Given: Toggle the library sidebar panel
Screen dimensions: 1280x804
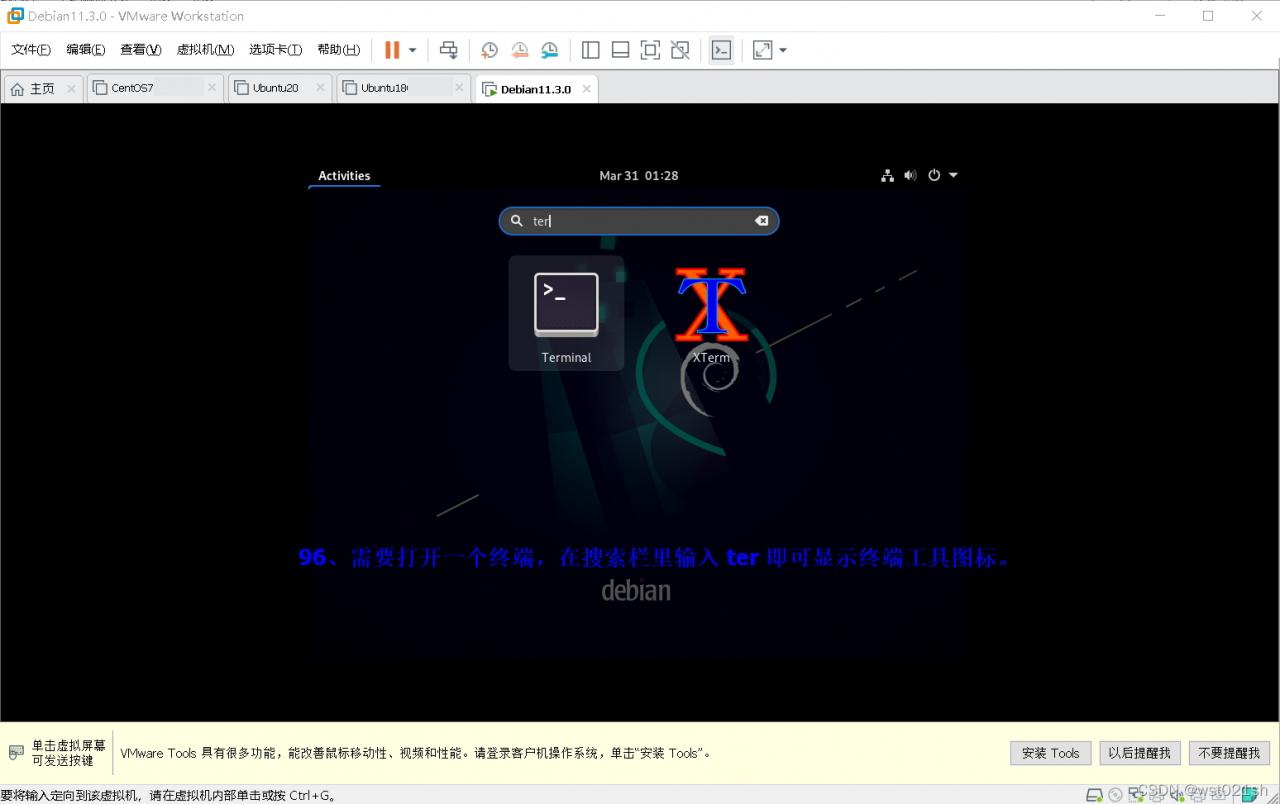Looking at the screenshot, I should [x=590, y=50].
